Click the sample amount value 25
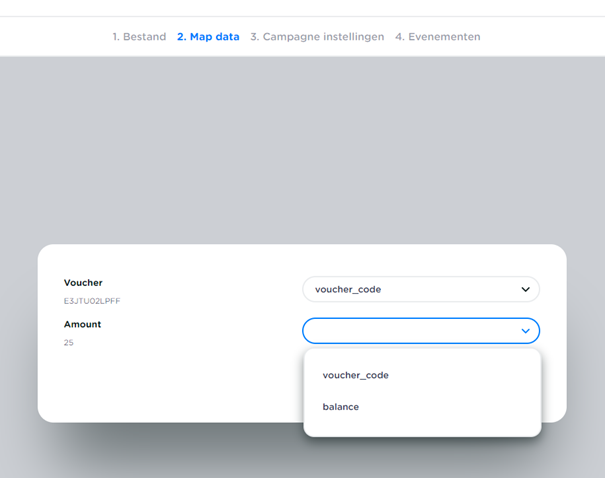605x478 pixels. pos(69,343)
